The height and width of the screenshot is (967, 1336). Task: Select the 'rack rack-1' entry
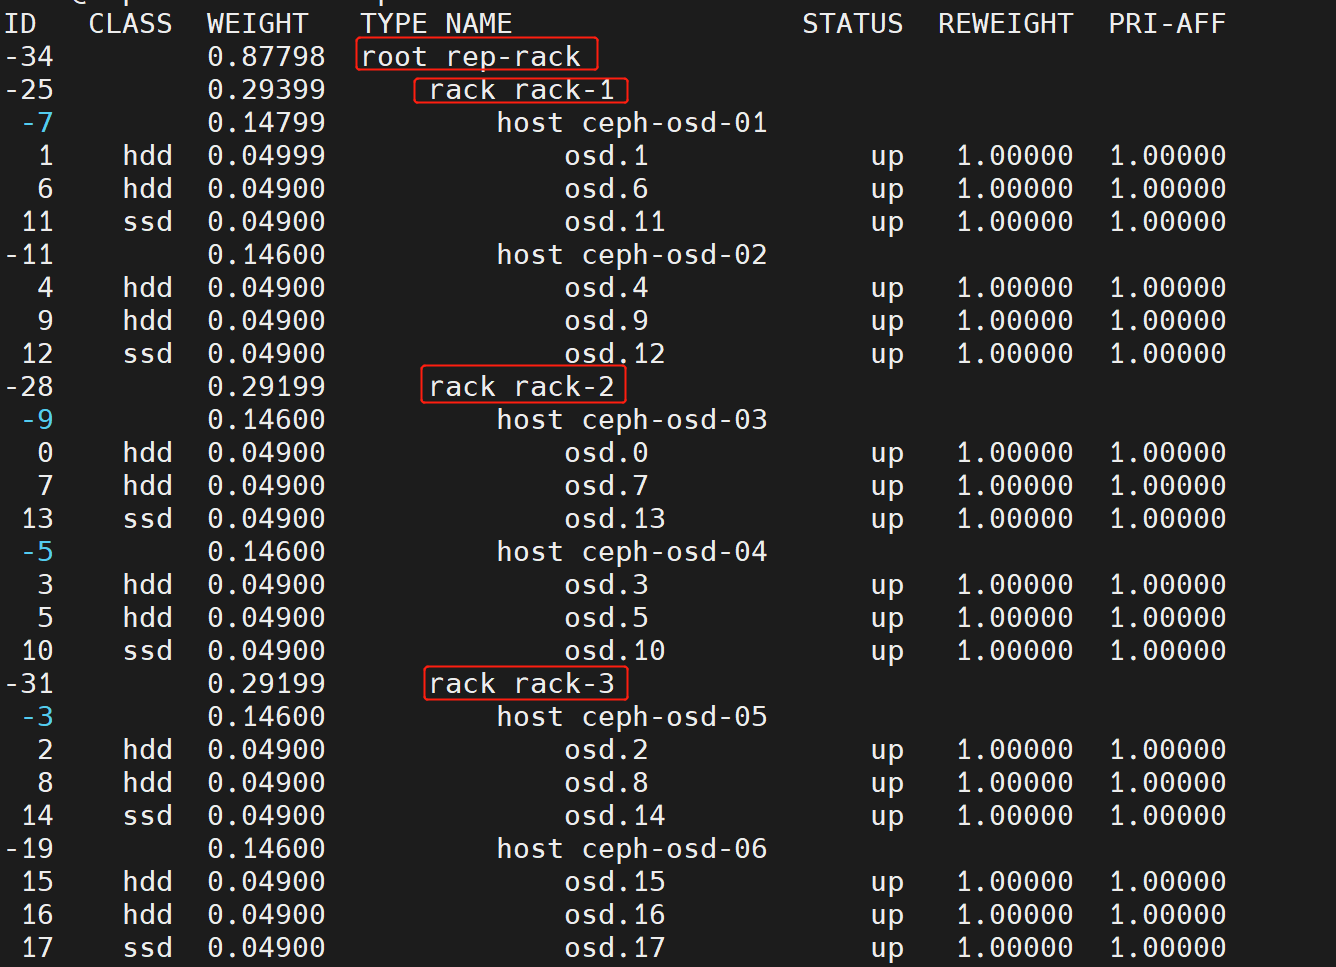coord(521,90)
